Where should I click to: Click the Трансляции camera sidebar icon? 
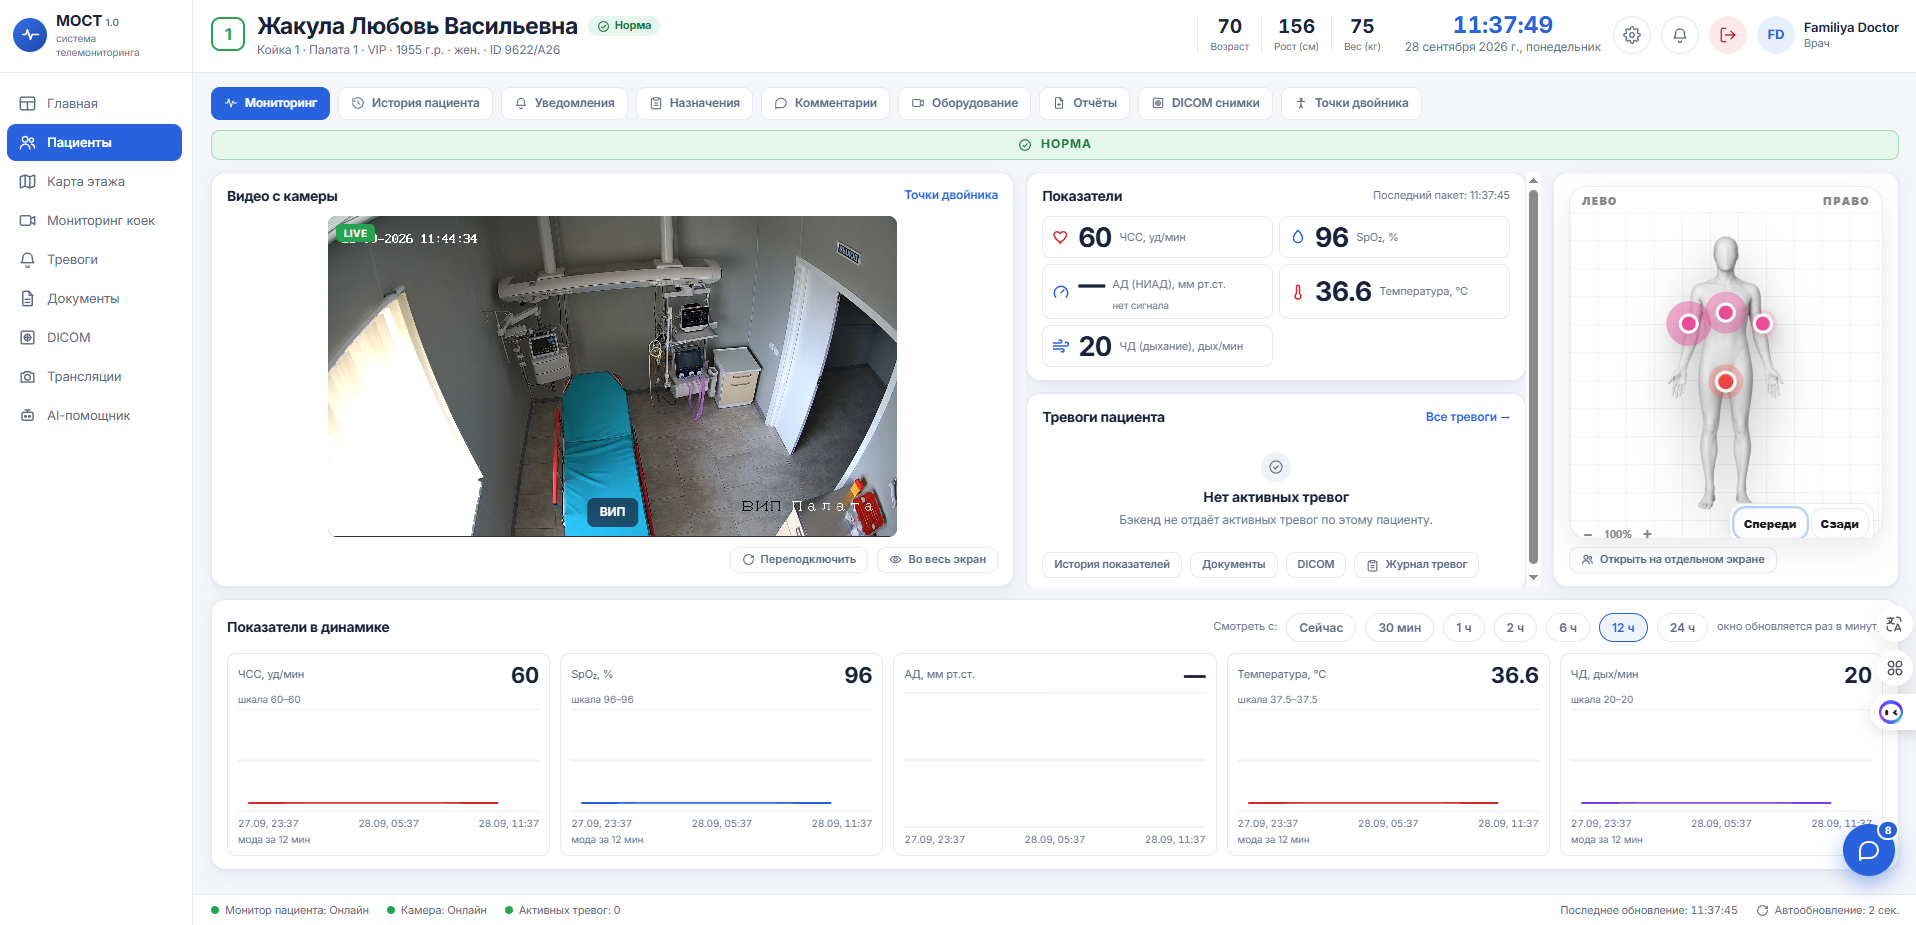[28, 376]
